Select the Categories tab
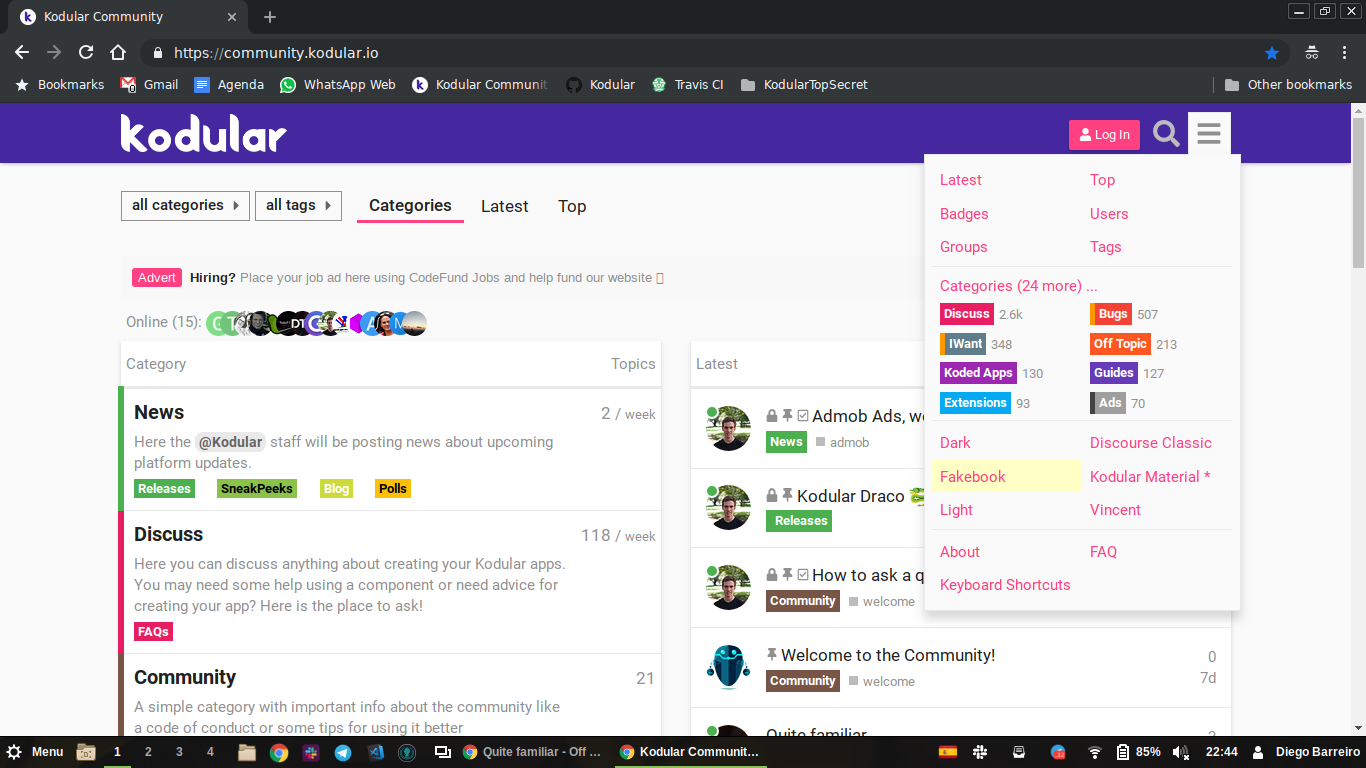The image size is (1366, 768). (410, 205)
